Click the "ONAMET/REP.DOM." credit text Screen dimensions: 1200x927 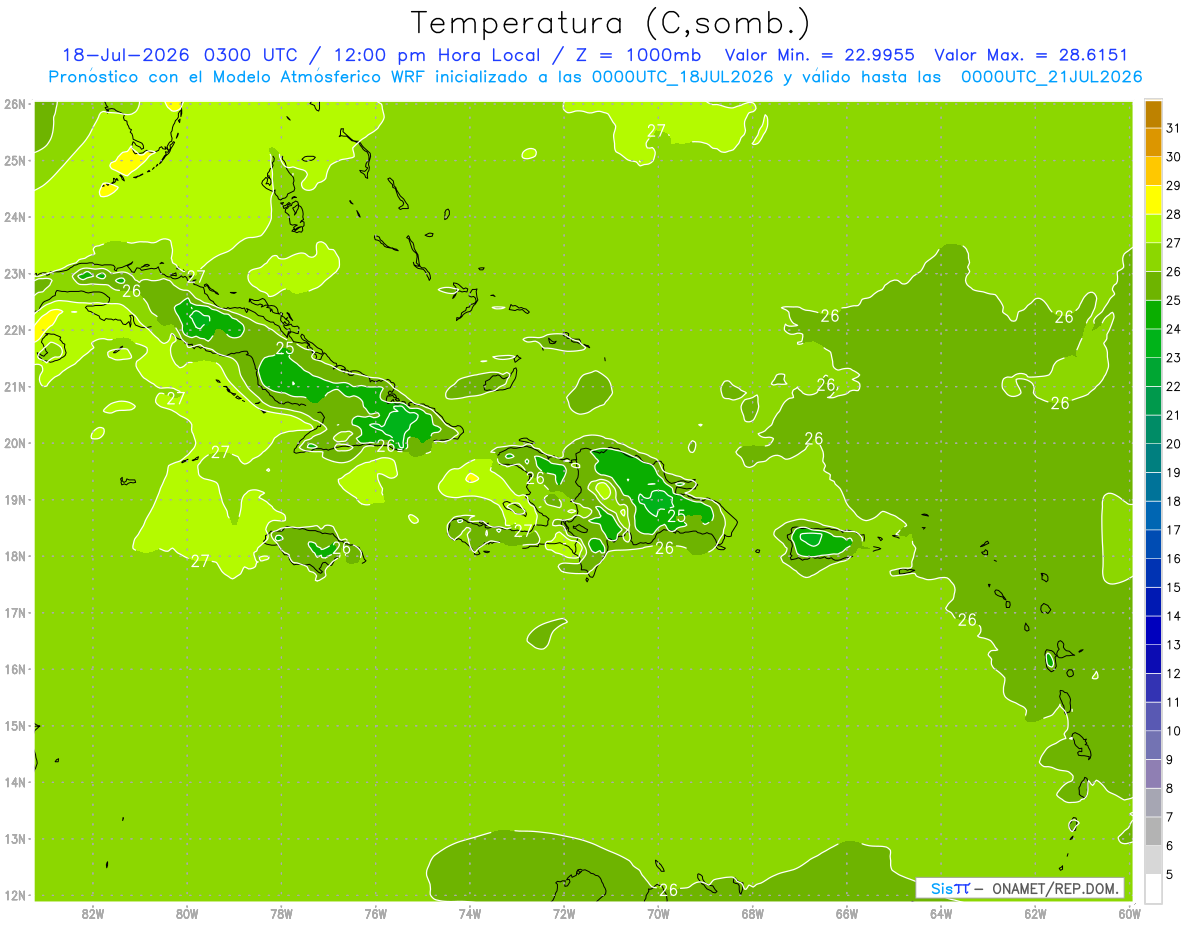(x=1055, y=888)
